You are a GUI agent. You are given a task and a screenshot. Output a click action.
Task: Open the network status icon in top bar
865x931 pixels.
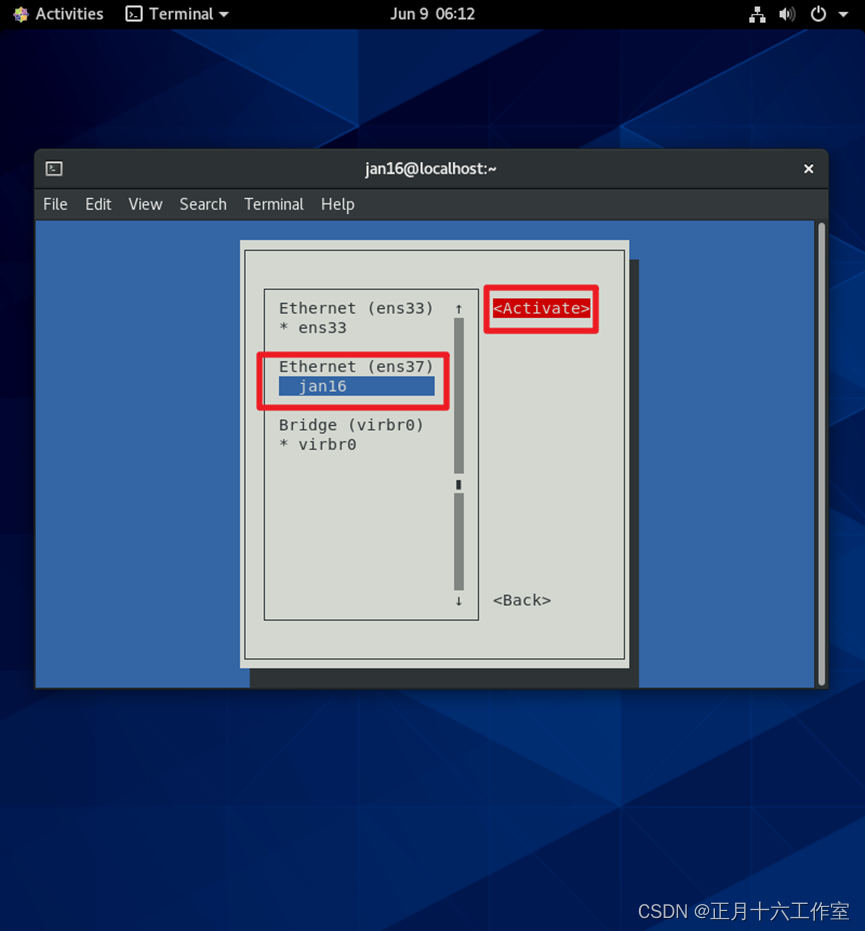tap(757, 14)
